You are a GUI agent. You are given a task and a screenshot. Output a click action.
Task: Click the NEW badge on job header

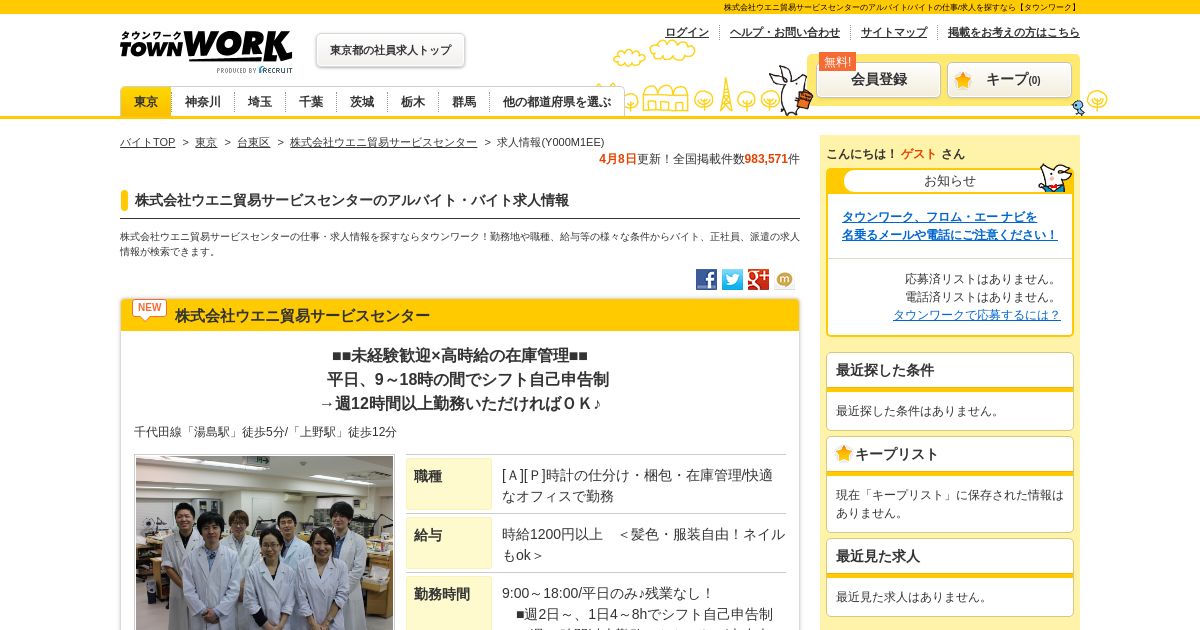[x=150, y=308]
